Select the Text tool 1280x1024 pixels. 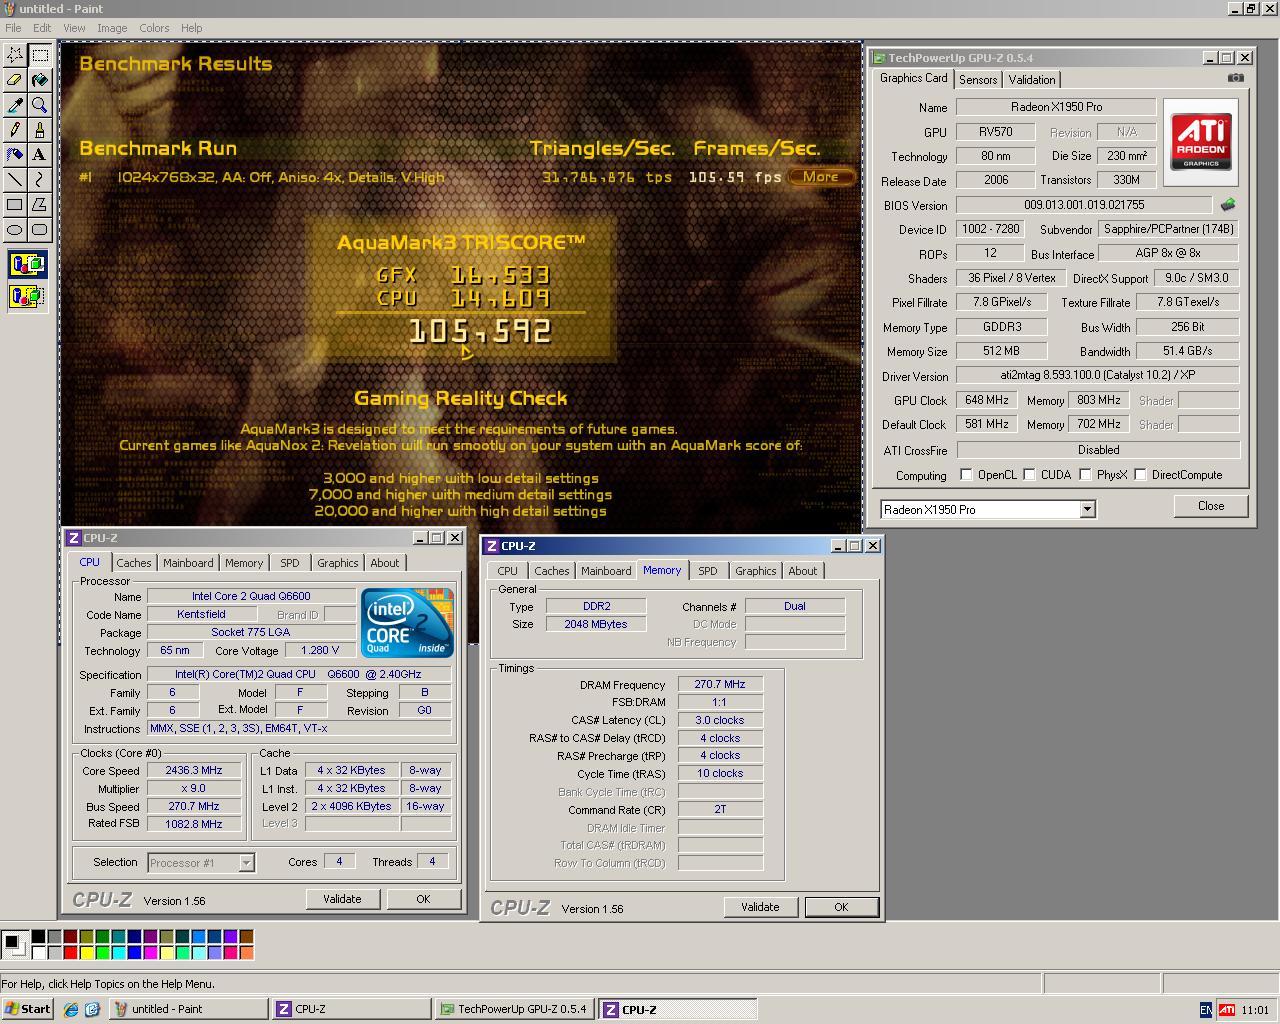(x=40, y=155)
